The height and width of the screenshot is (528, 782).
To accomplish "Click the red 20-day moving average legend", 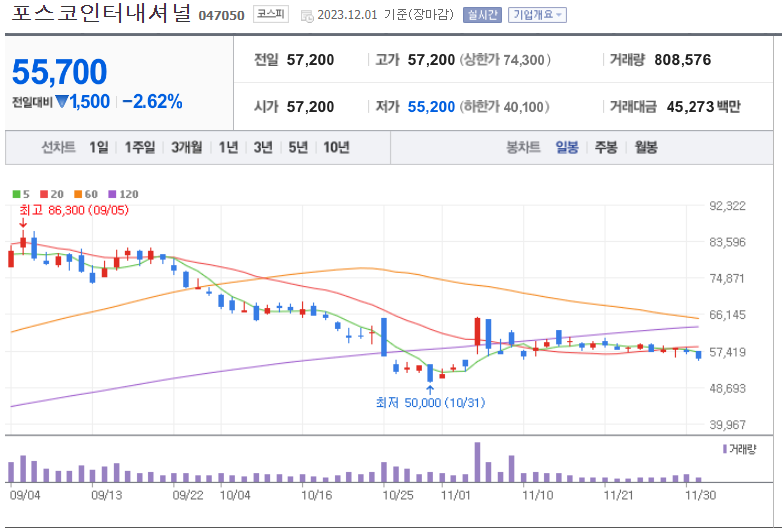I will pos(52,194).
